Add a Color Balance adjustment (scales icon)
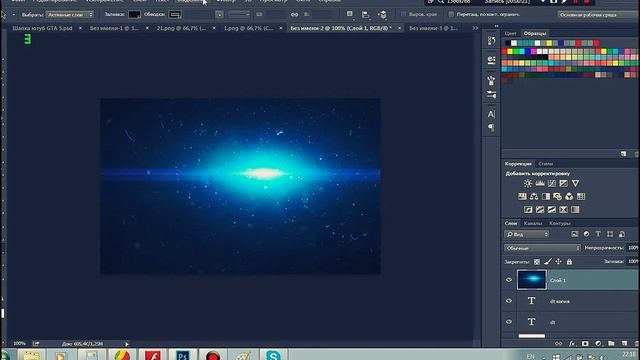 [534, 196]
